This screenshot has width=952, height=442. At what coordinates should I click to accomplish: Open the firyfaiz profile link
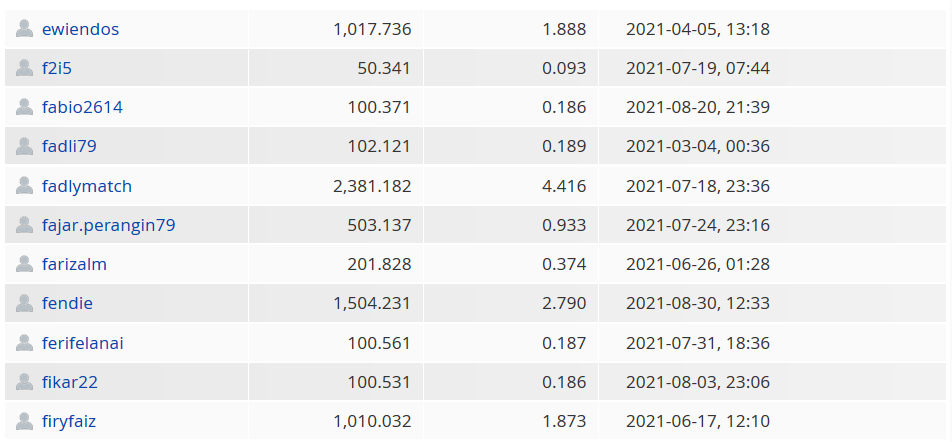point(69,421)
